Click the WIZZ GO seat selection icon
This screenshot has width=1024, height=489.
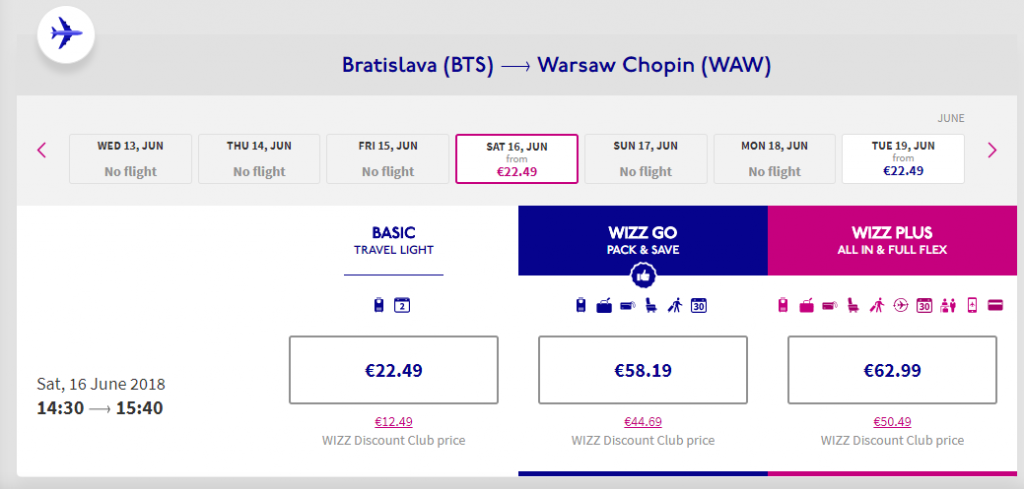(x=650, y=305)
